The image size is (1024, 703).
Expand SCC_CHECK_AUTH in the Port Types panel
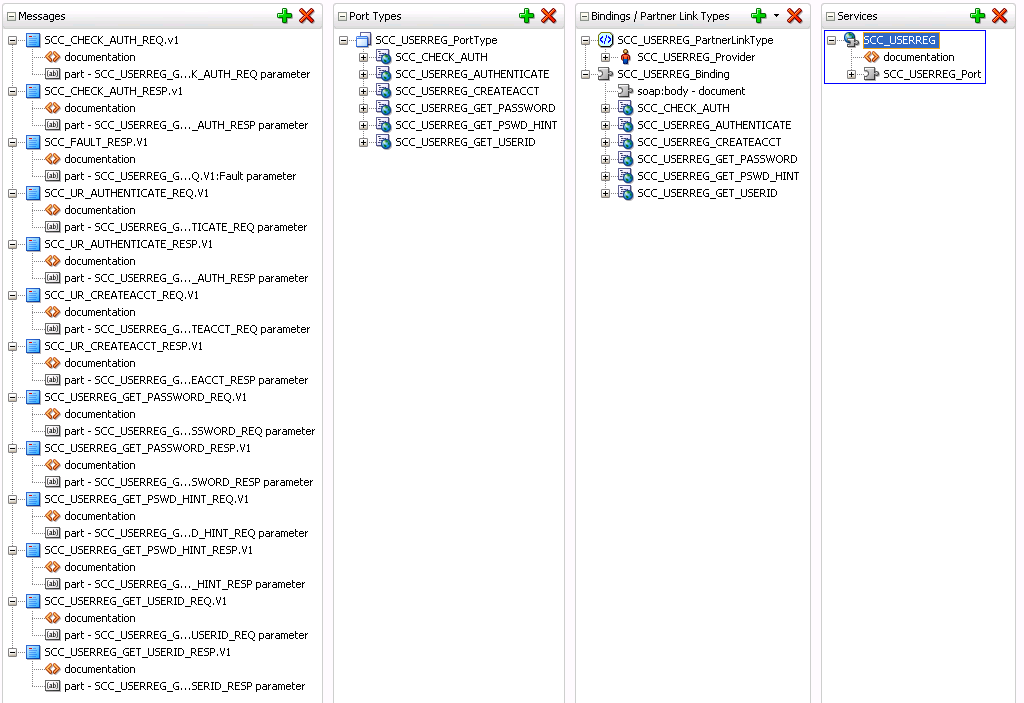pyautogui.click(x=364, y=57)
